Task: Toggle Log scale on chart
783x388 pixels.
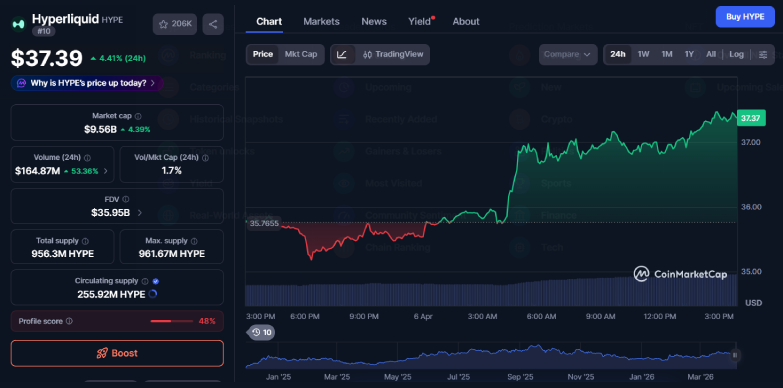Action: pos(736,54)
